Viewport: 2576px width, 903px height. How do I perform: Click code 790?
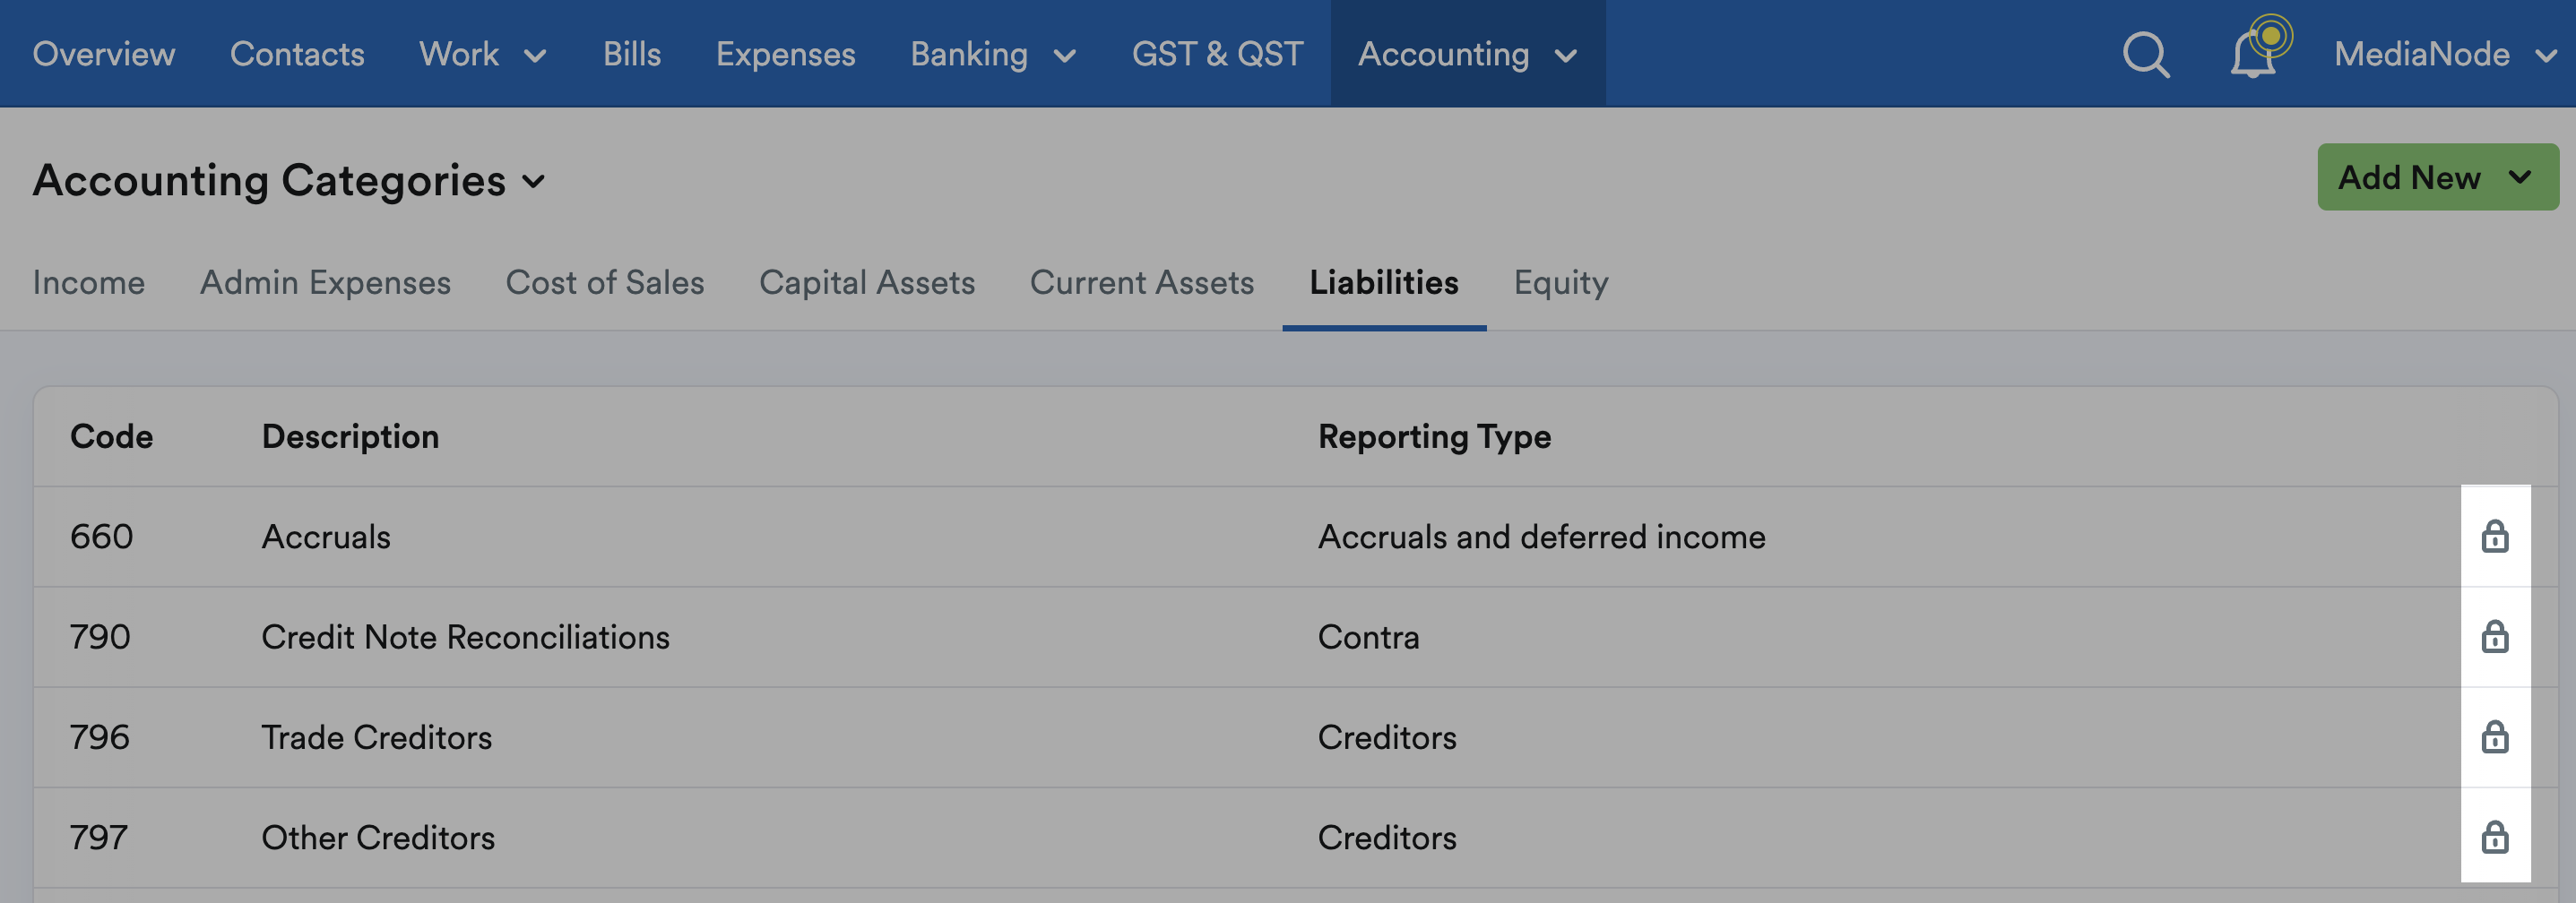pyautogui.click(x=100, y=637)
